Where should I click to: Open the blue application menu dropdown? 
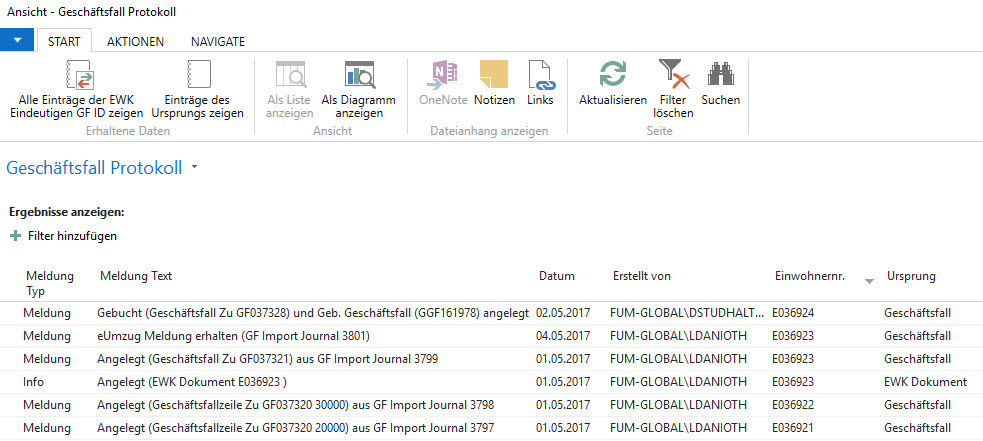[18, 41]
